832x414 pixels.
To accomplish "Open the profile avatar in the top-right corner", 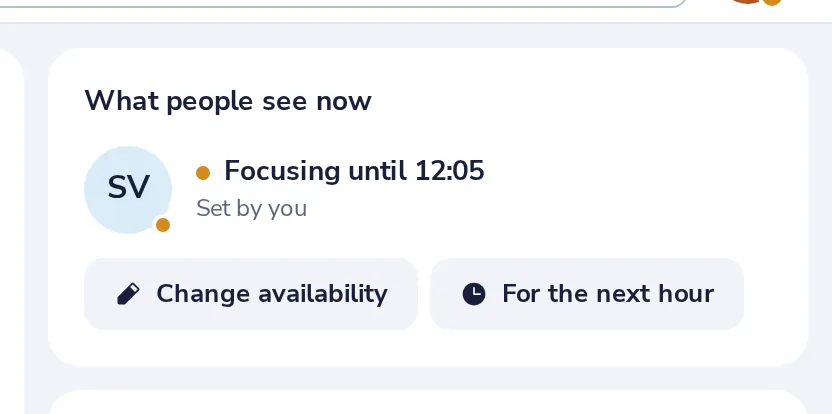I will pyautogui.click(x=748, y=2).
